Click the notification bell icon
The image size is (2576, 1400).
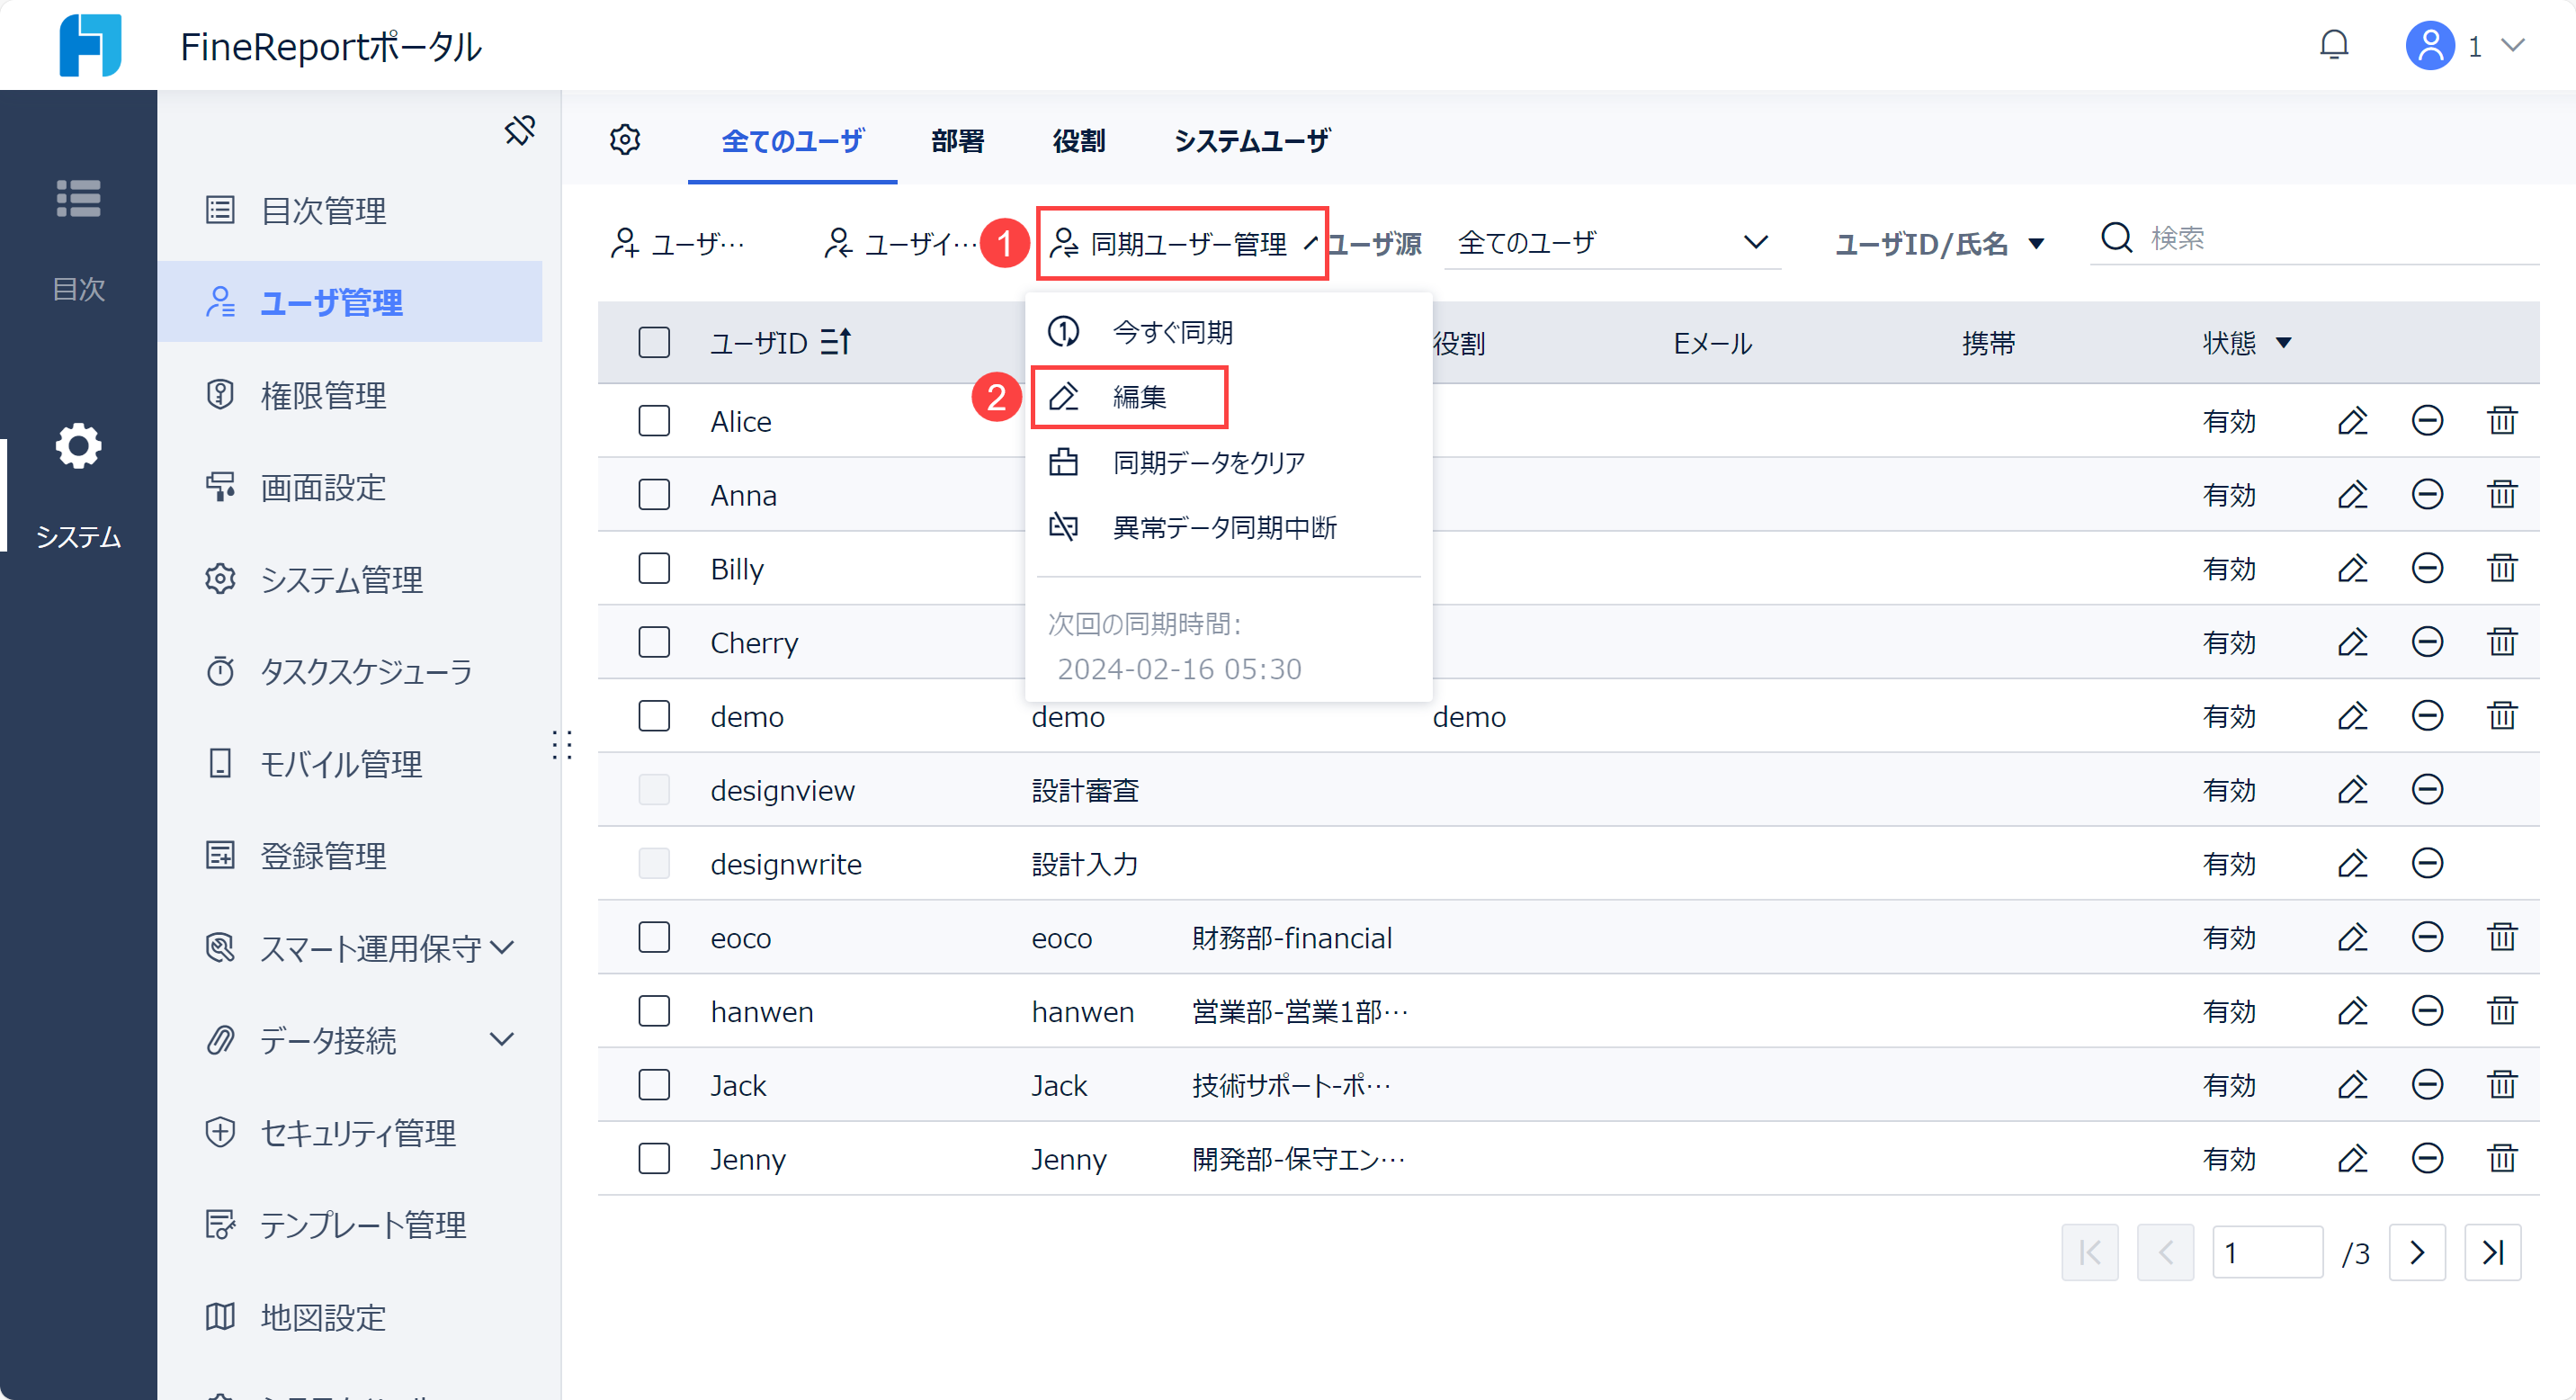[2333, 45]
